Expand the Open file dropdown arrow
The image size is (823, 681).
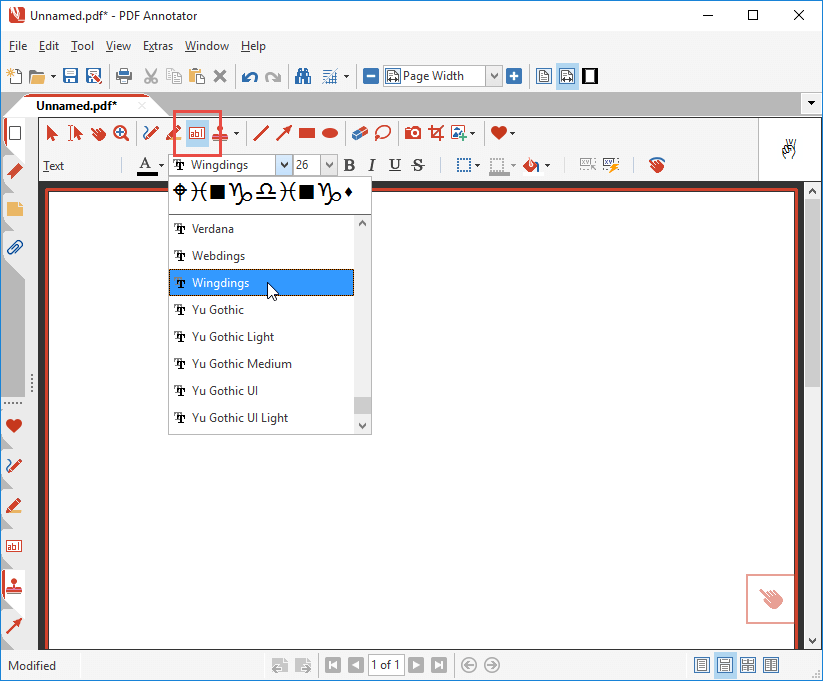pos(53,77)
